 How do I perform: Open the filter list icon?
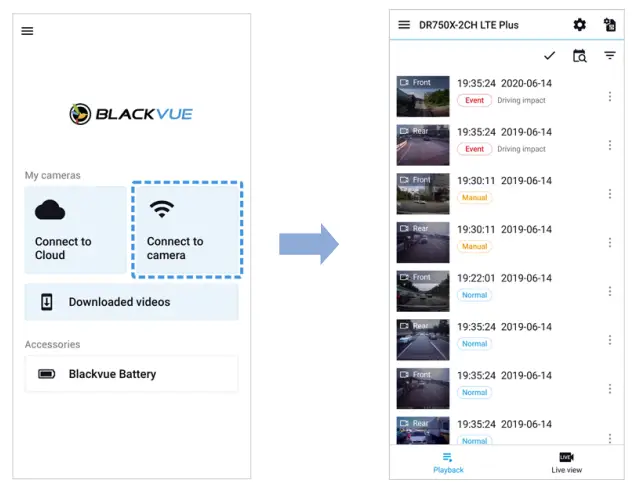(610, 56)
